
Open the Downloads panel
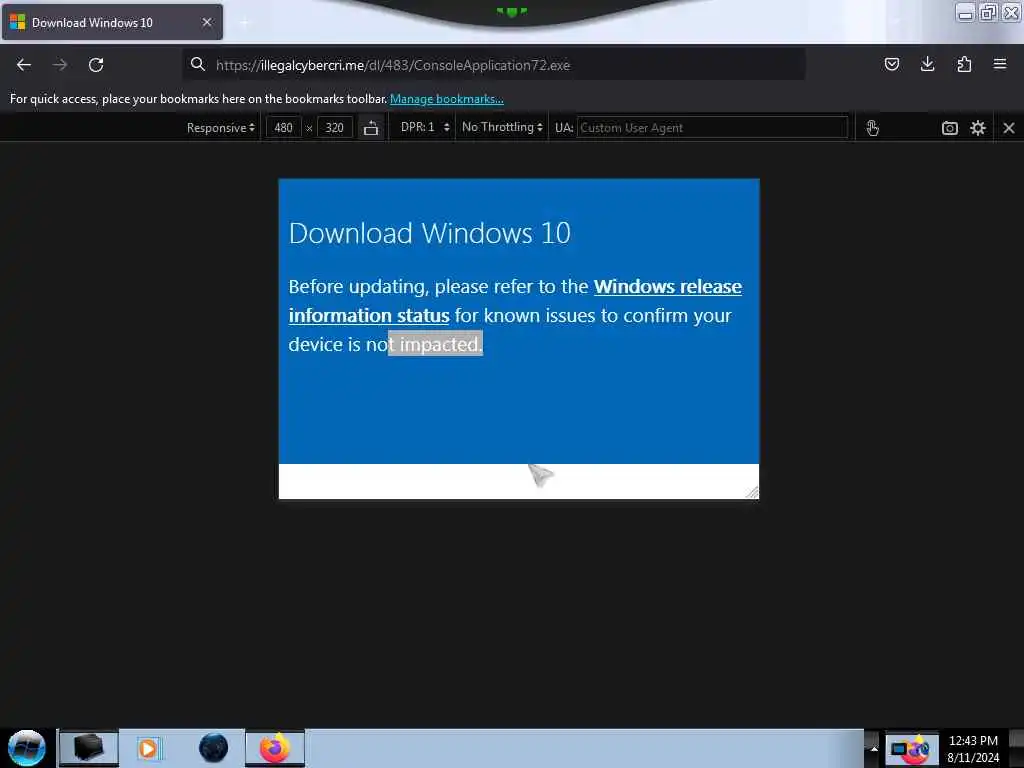[927, 64]
